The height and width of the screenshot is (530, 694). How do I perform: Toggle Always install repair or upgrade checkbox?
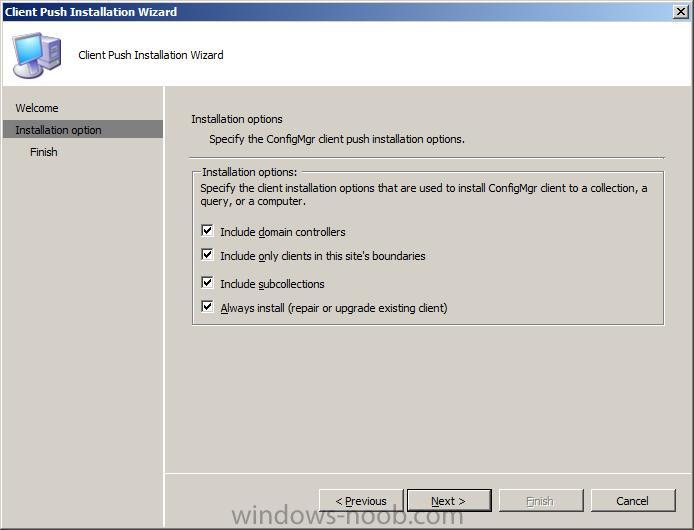click(x=207, y=306)
